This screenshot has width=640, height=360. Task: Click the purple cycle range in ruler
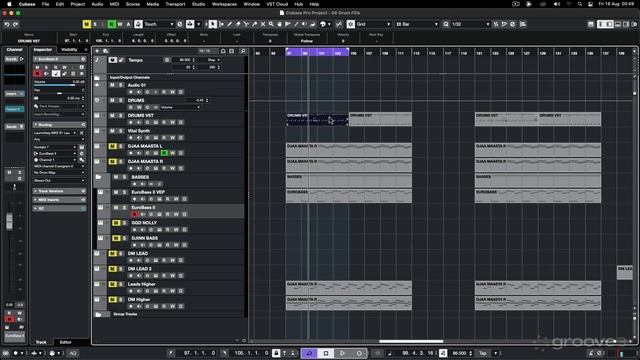(317, 52)
